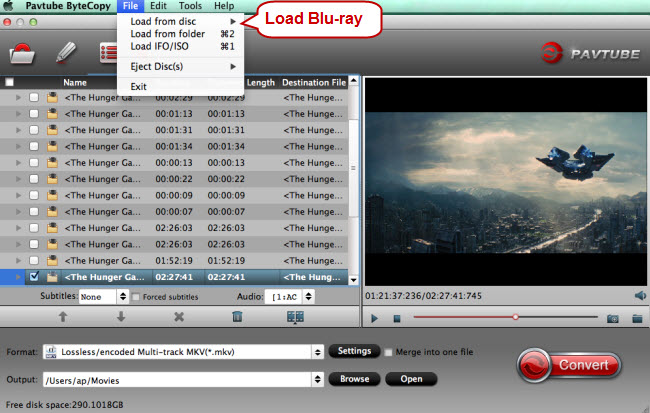Click title list scrollbar up arrow
This screenshot has width=650, height=413.
pos(353,80)
